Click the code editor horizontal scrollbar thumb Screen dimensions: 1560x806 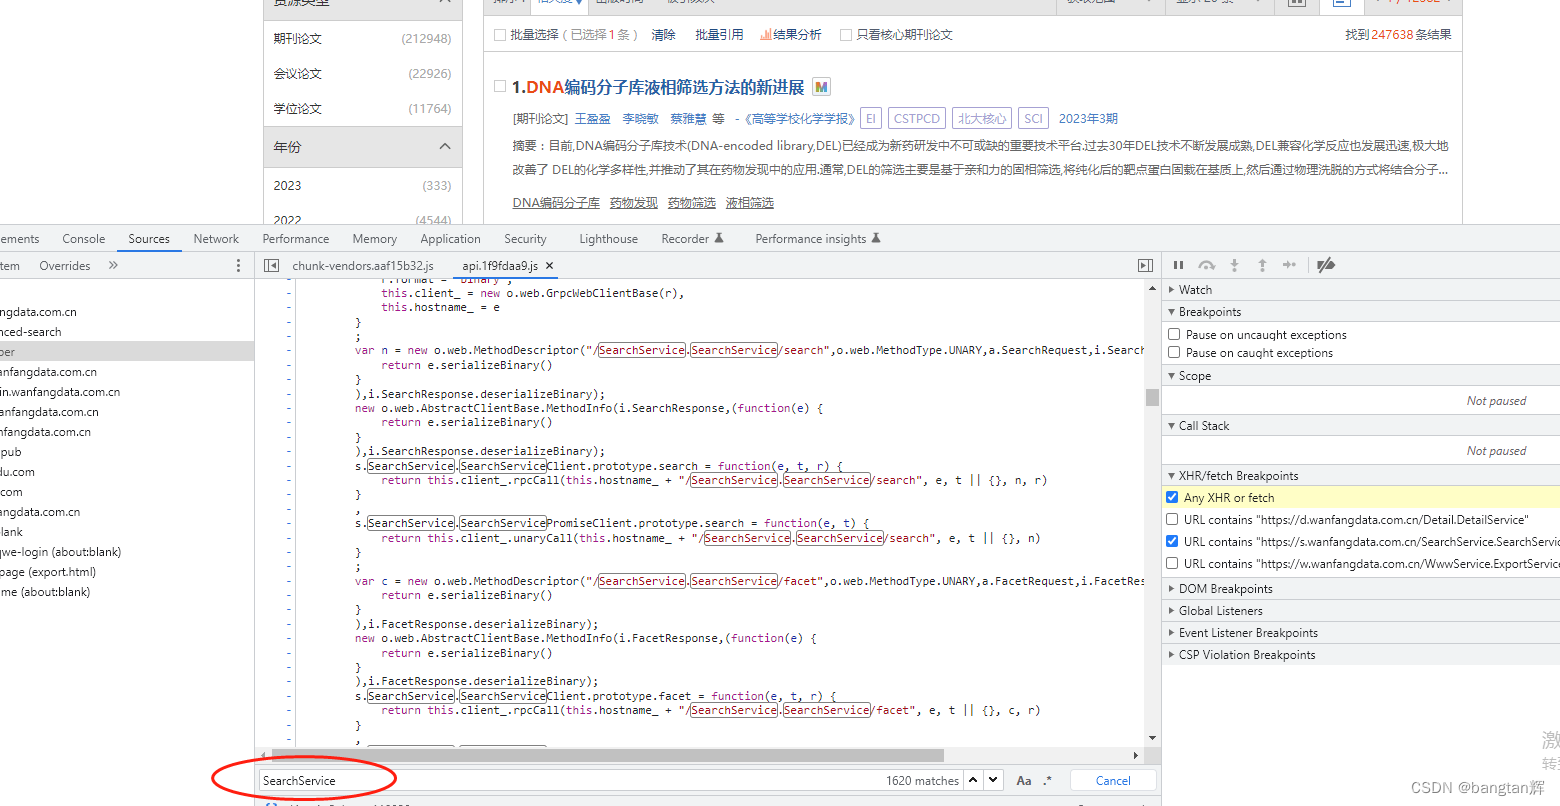click(x=608, y=755)
